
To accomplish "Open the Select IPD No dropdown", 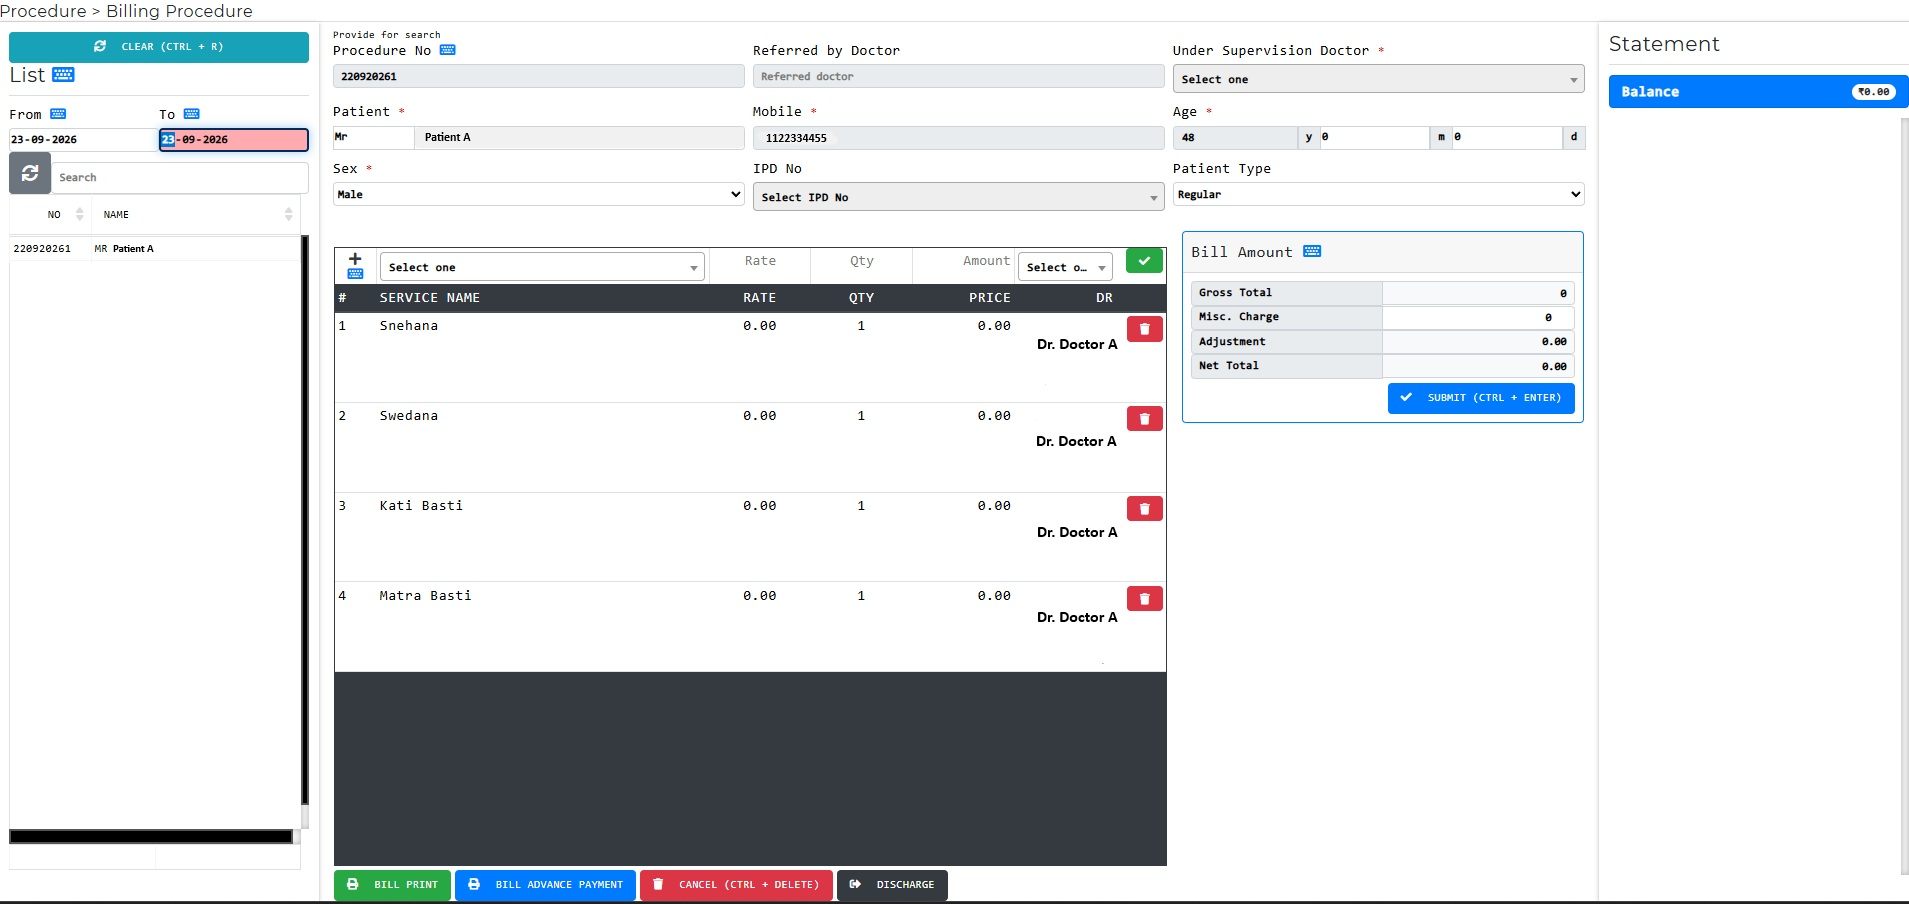I will (x=958, y=197).
